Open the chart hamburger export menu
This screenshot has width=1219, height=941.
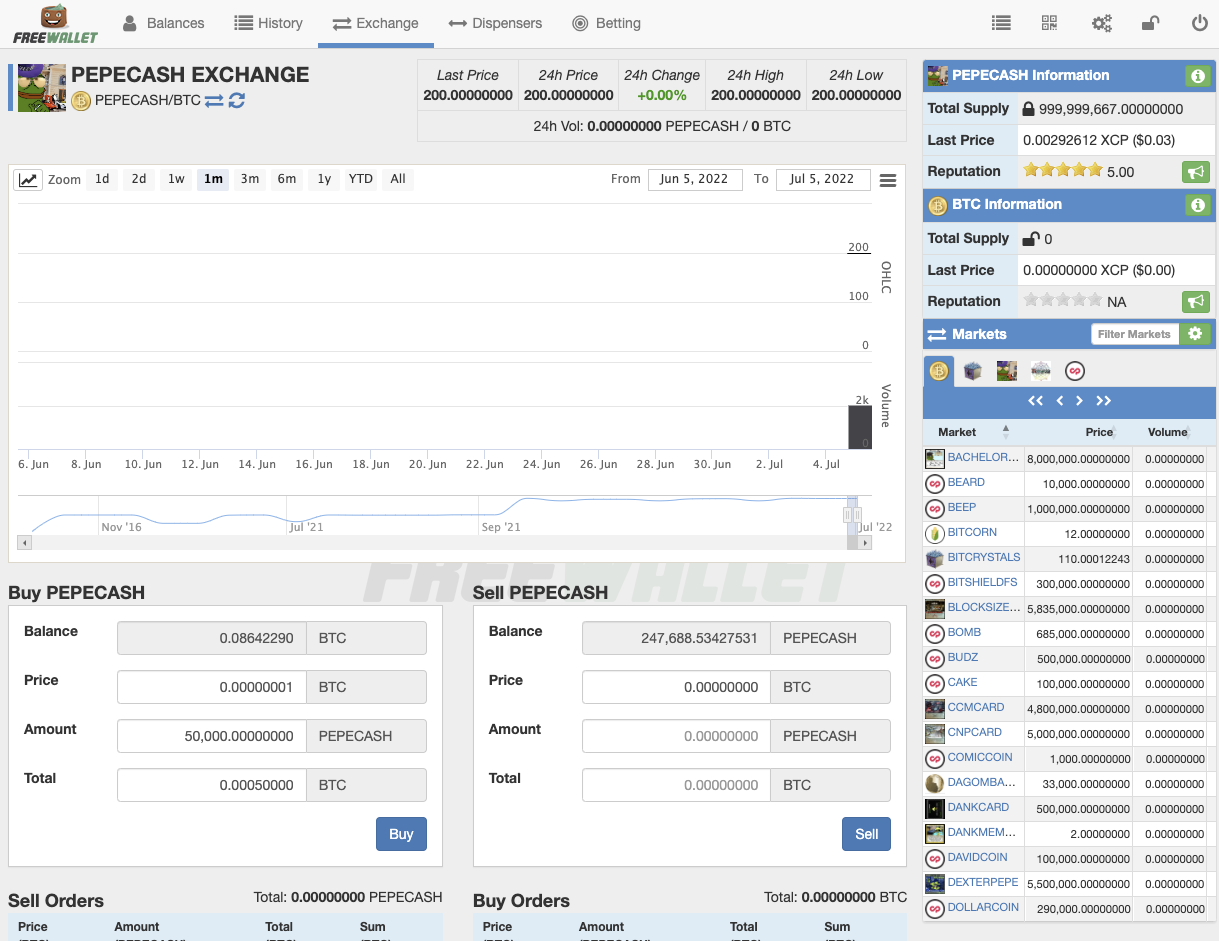click(x=888, y=180)
